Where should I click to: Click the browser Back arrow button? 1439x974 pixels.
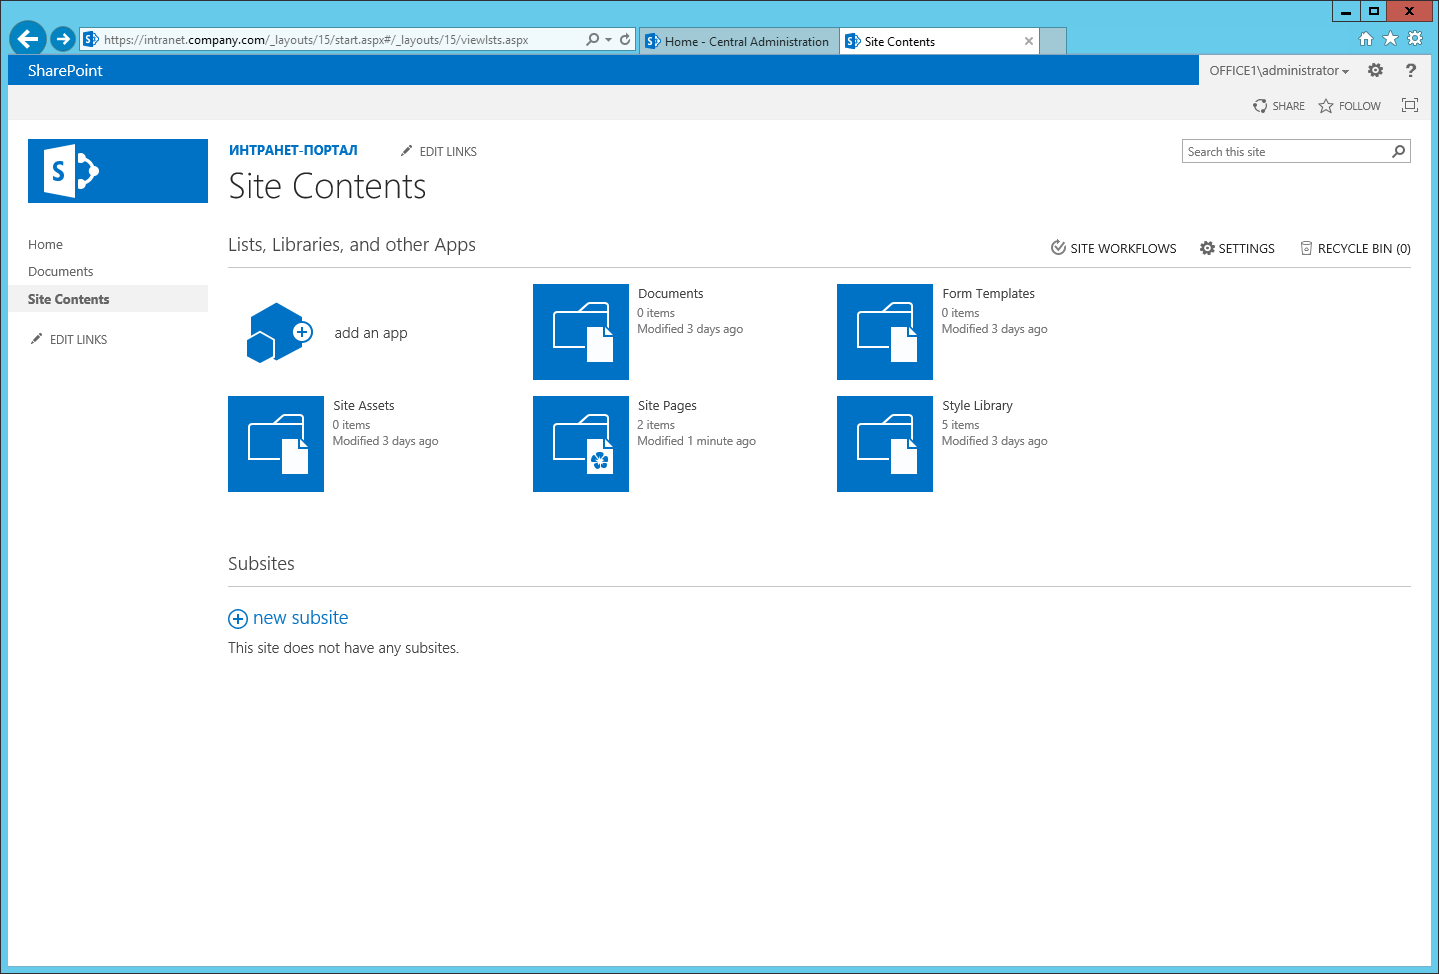coord(28,39)
